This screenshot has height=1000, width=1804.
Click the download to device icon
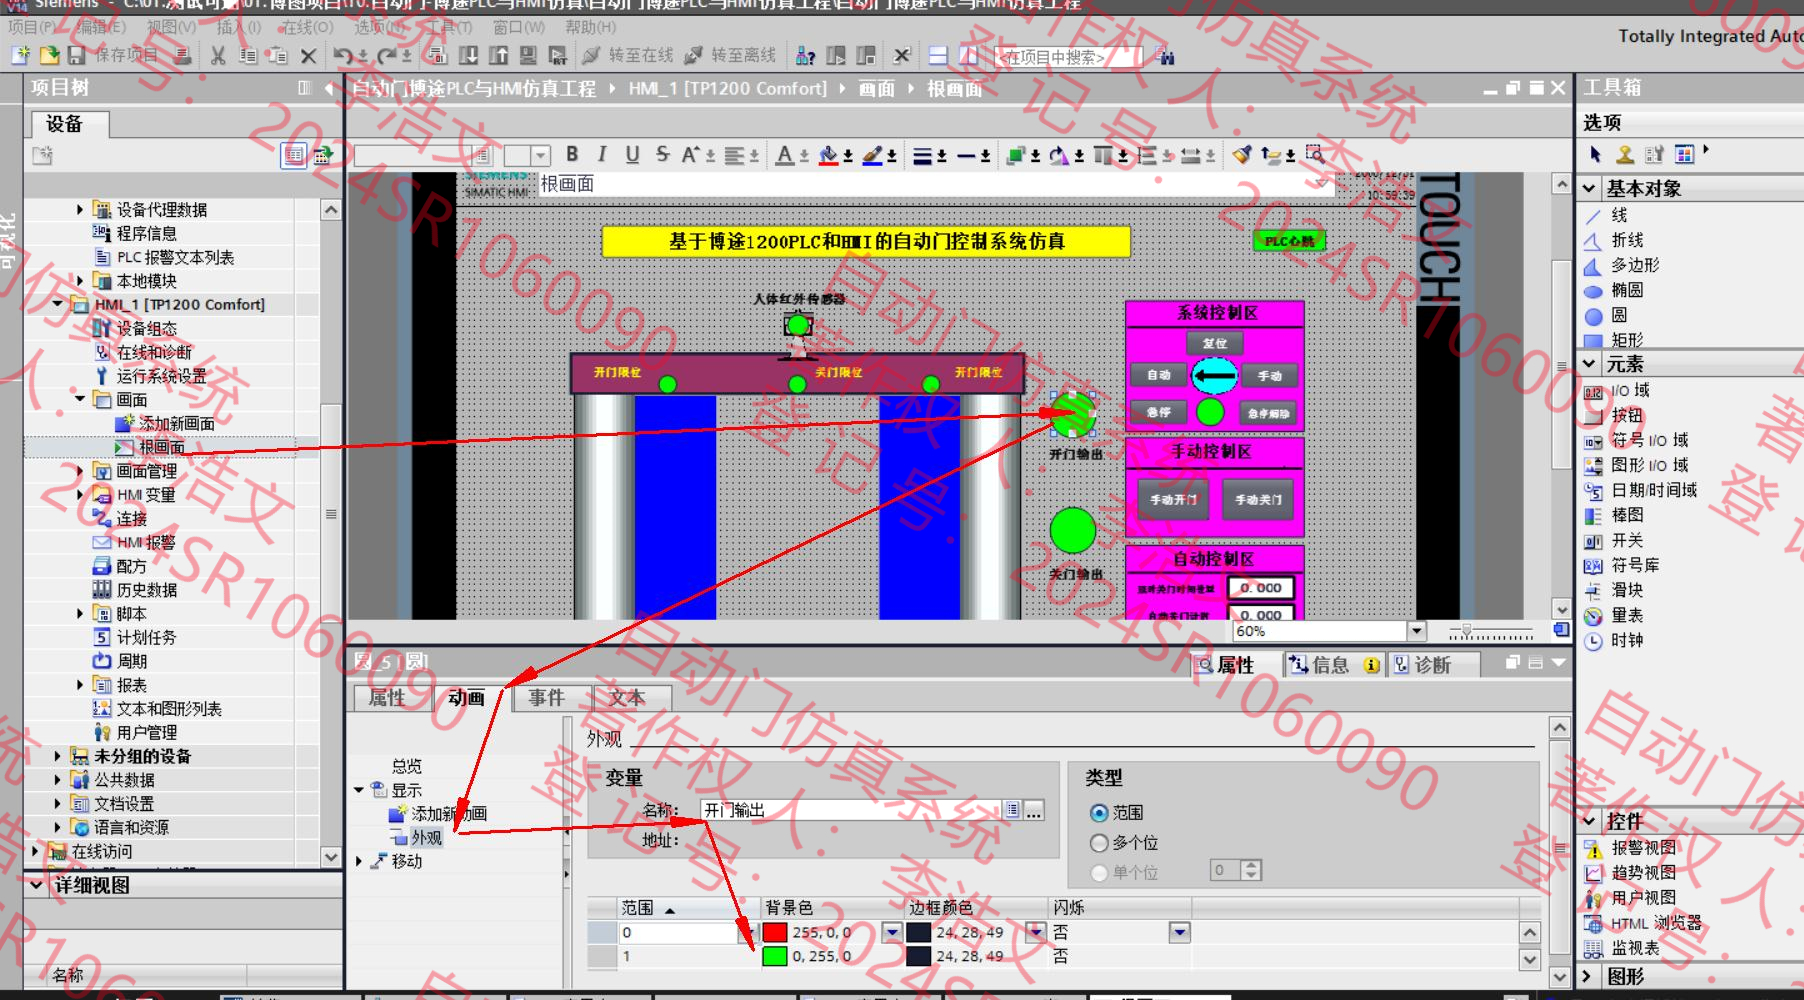468,56
